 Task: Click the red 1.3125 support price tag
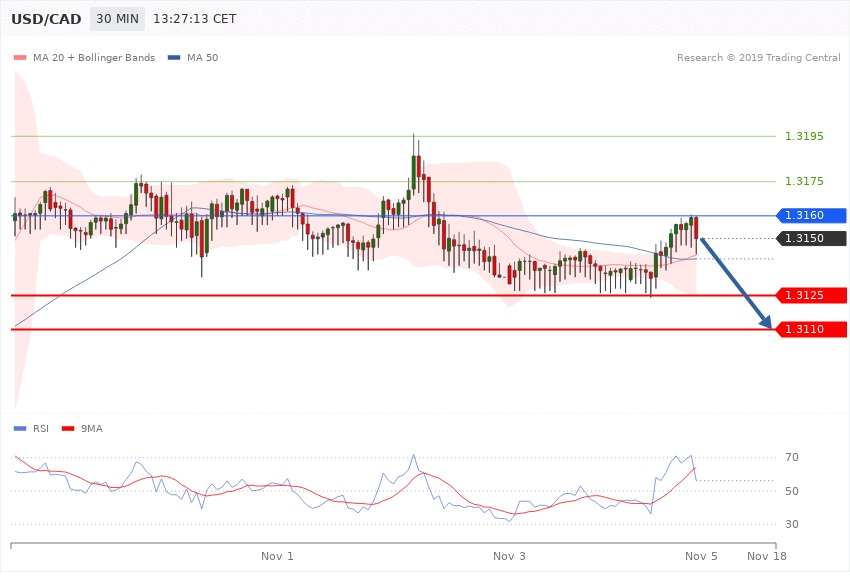811,295
